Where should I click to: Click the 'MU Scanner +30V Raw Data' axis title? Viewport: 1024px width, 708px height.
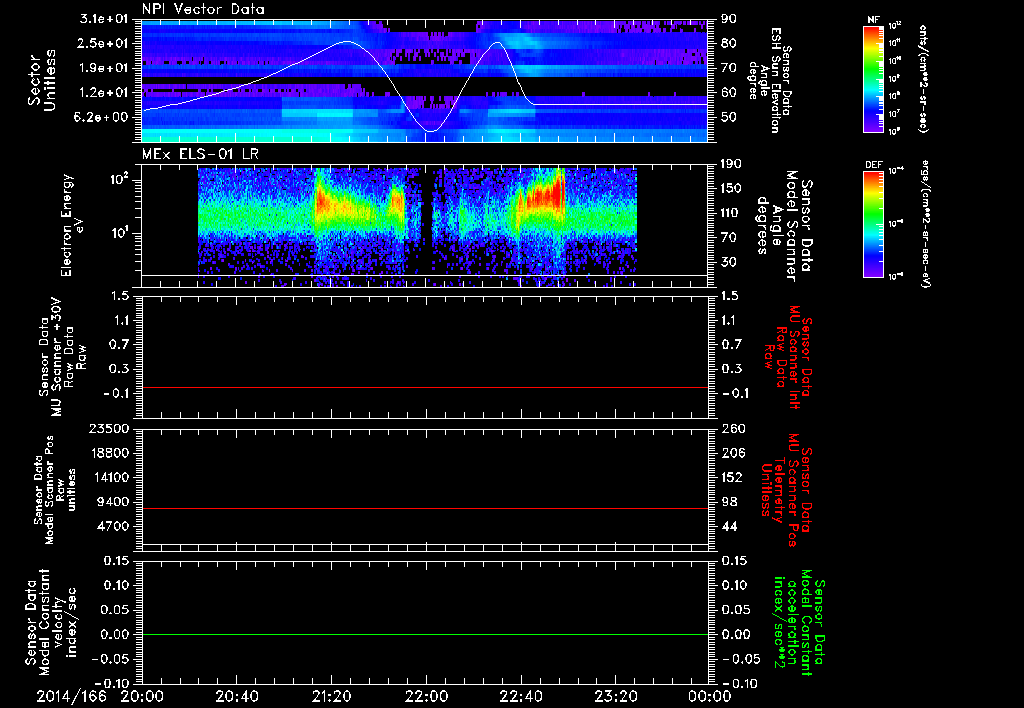[x=61, y=357]
